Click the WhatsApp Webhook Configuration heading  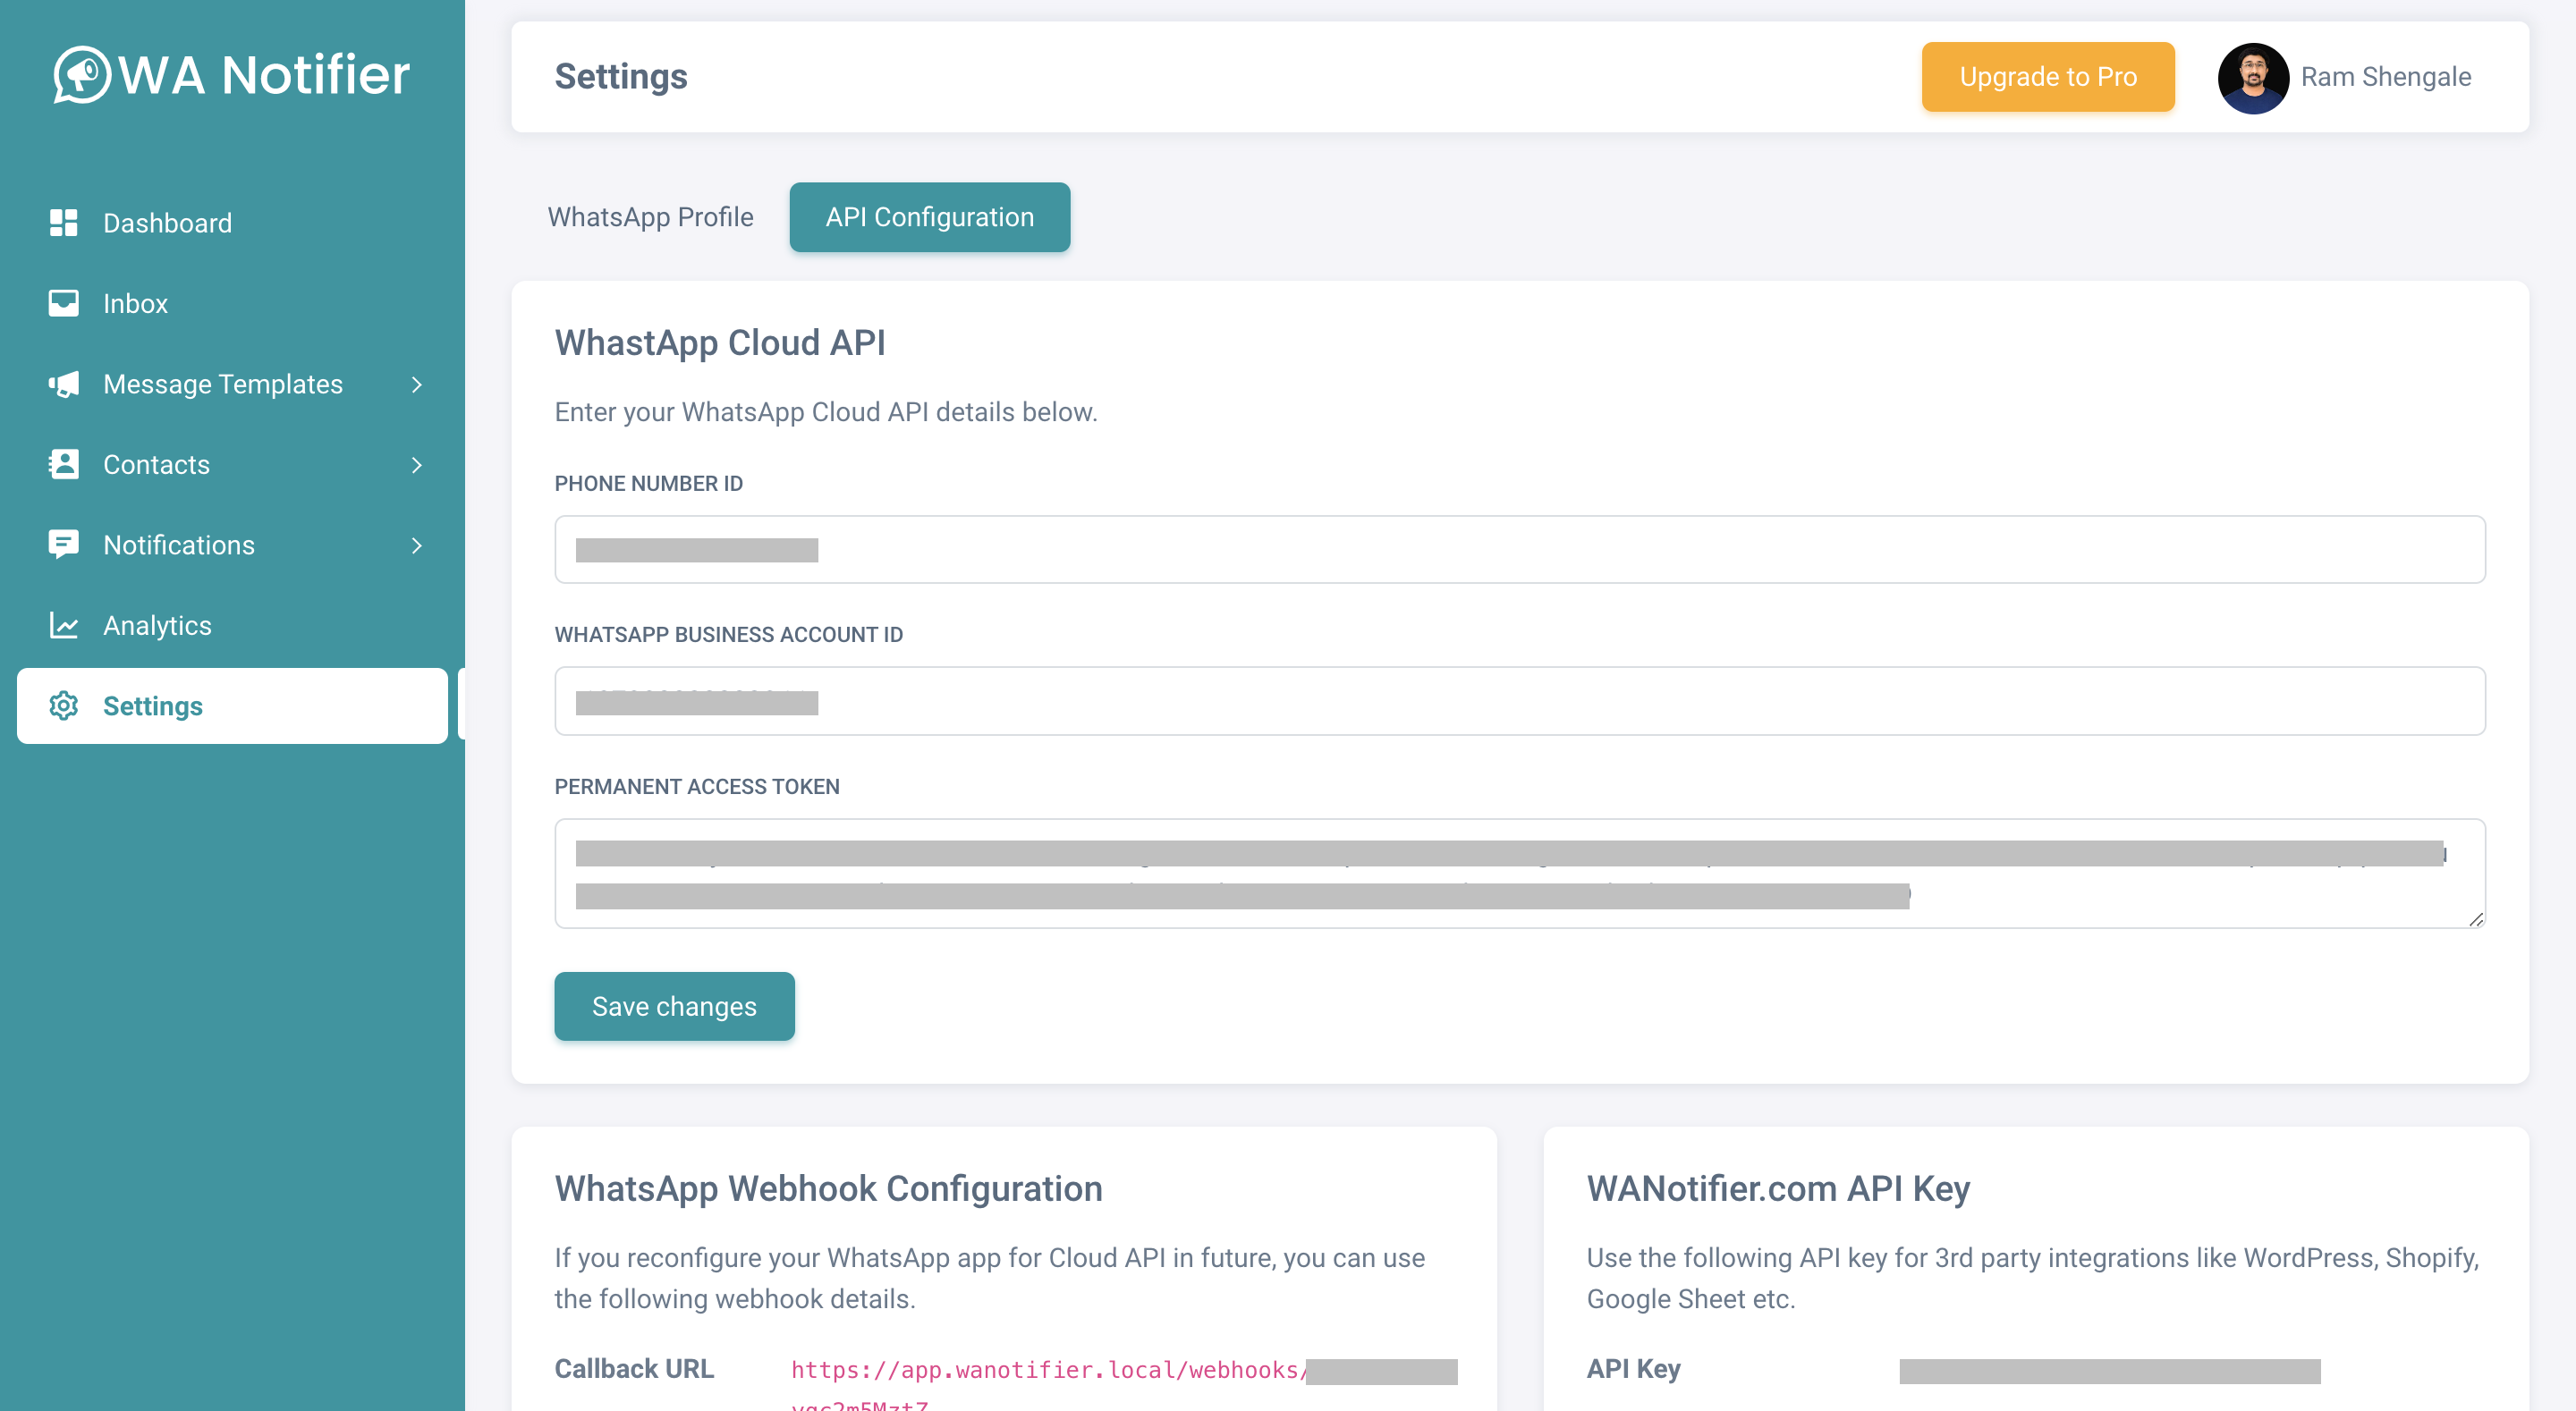click(828, 1189)
